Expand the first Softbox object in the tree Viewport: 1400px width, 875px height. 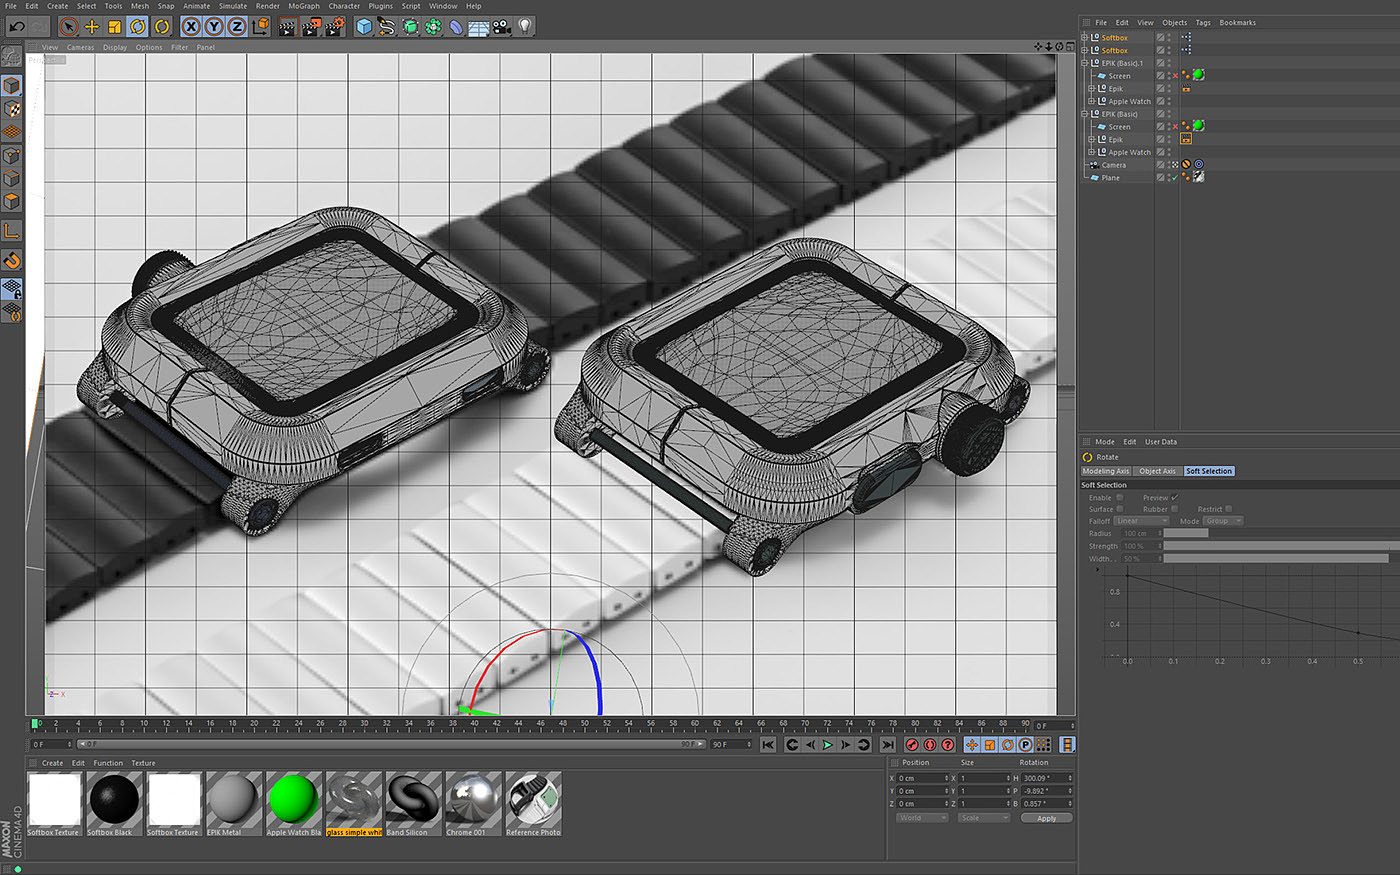[1085, 38]
